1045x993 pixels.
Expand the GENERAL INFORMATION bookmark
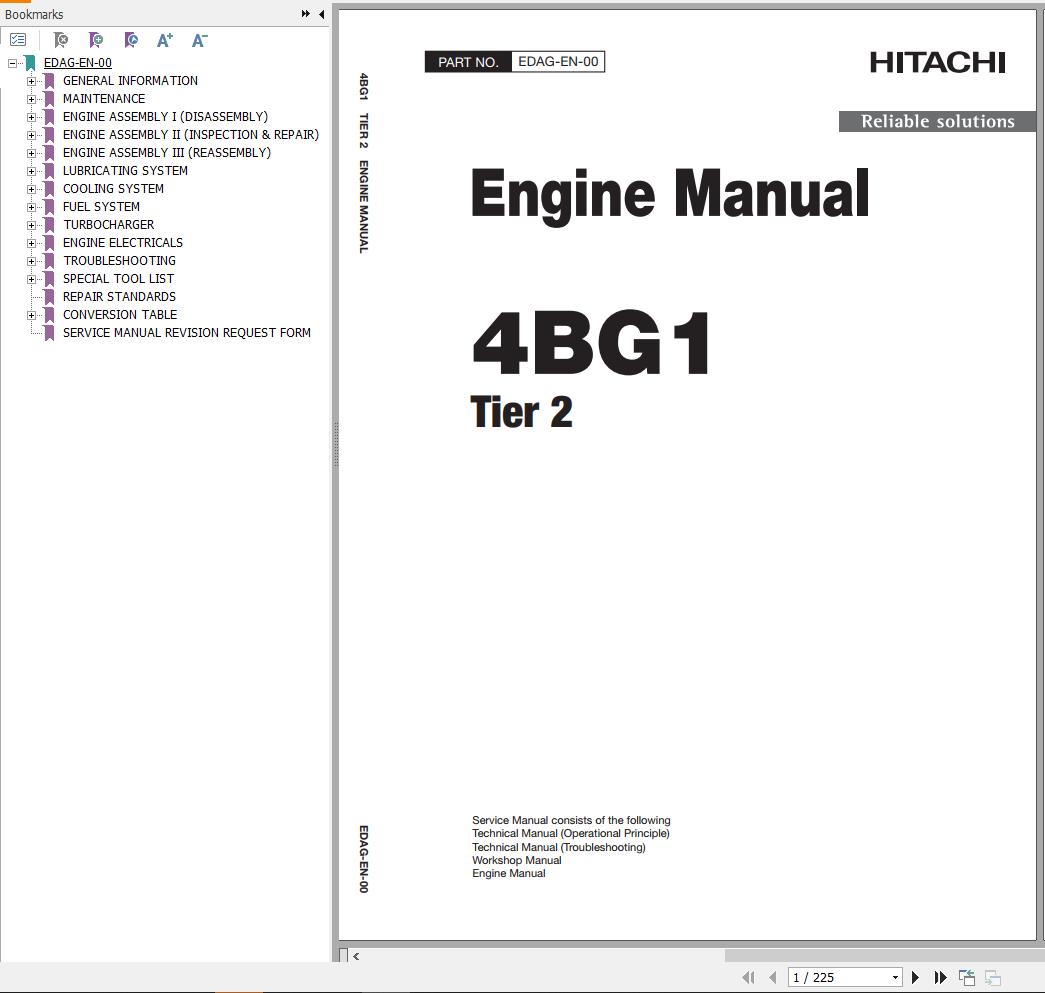click(31, 81)
